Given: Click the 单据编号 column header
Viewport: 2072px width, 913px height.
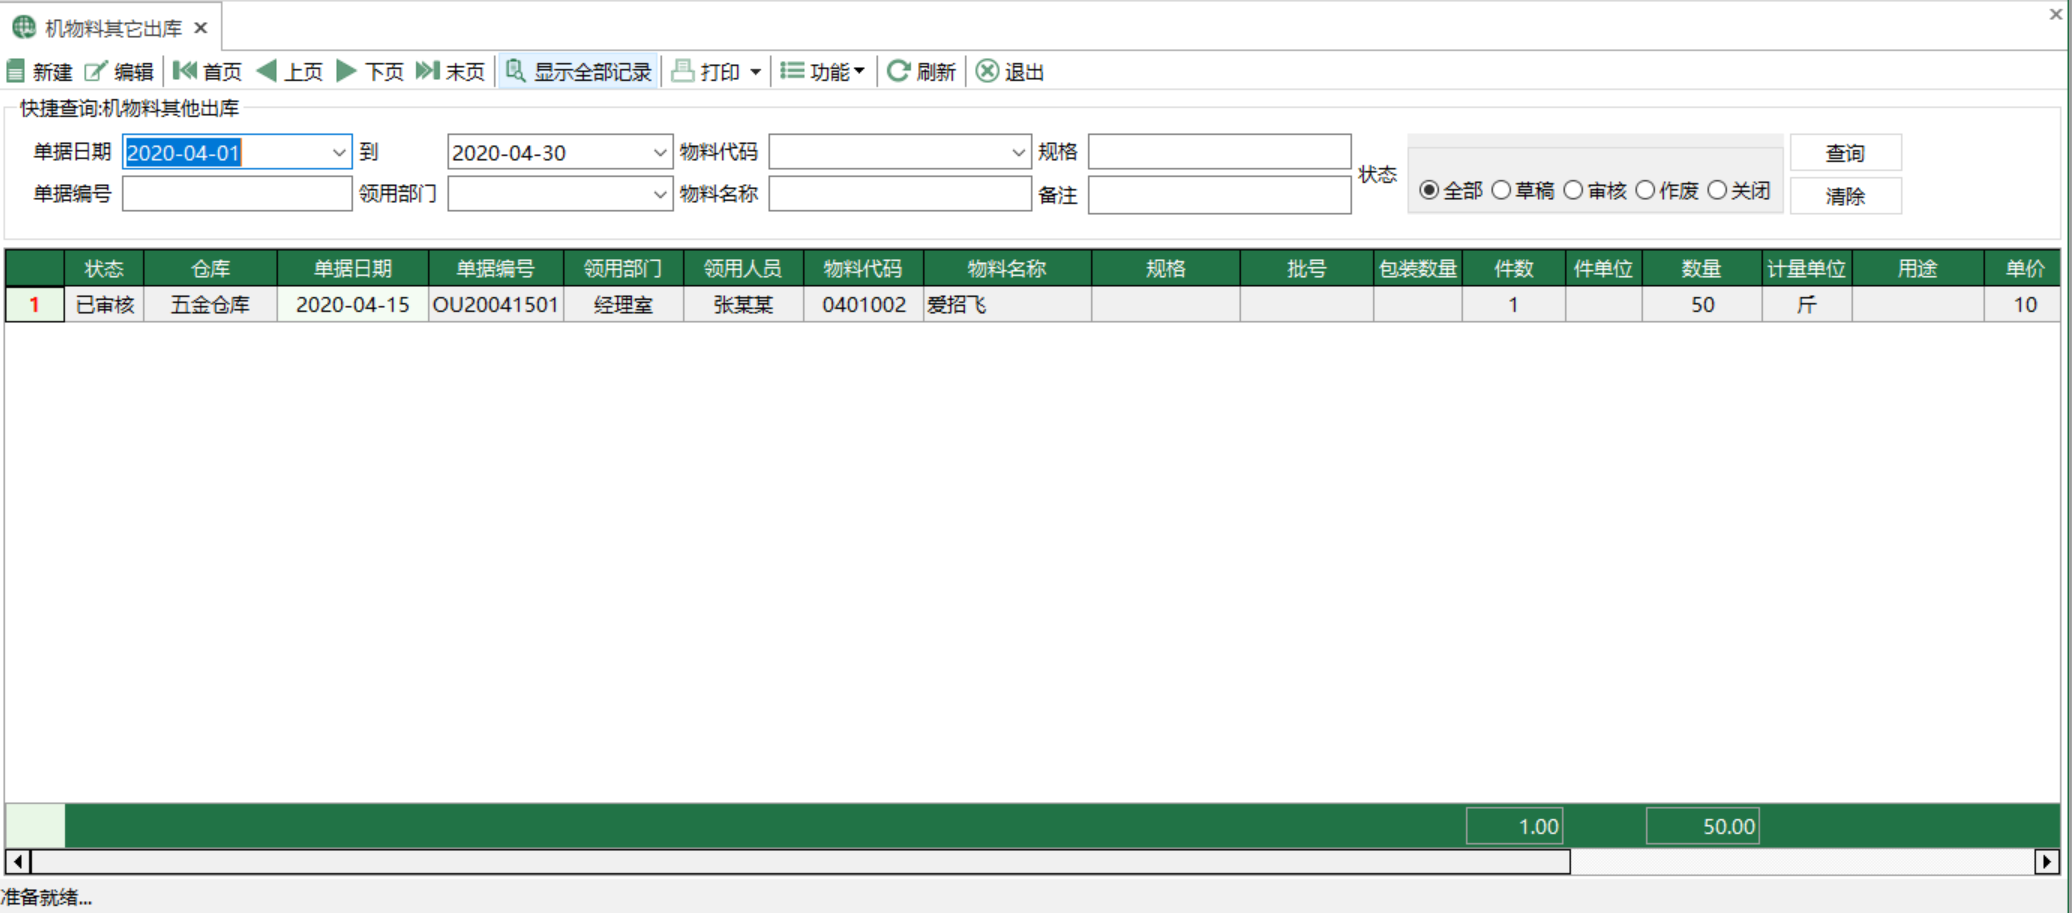Looking at the screenshot, I should tap(496, 268).
